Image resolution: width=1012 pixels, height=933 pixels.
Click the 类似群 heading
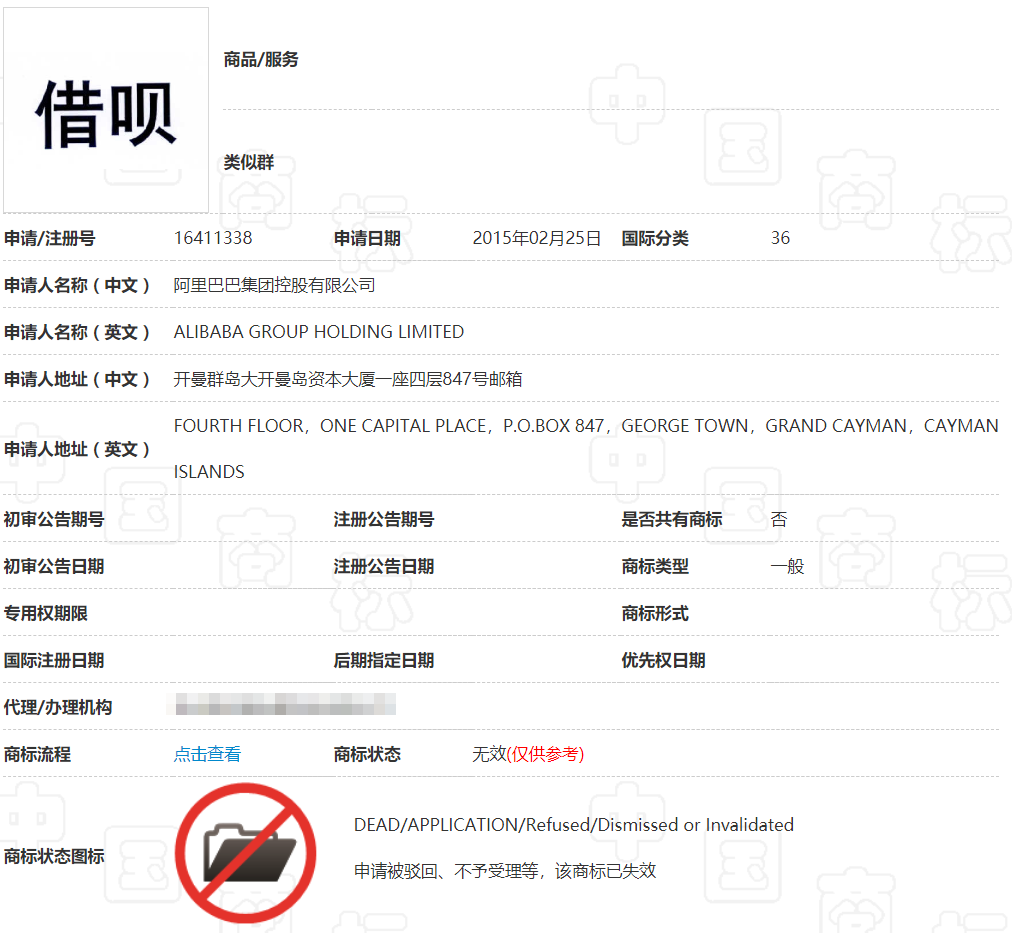tap(249, 162)
